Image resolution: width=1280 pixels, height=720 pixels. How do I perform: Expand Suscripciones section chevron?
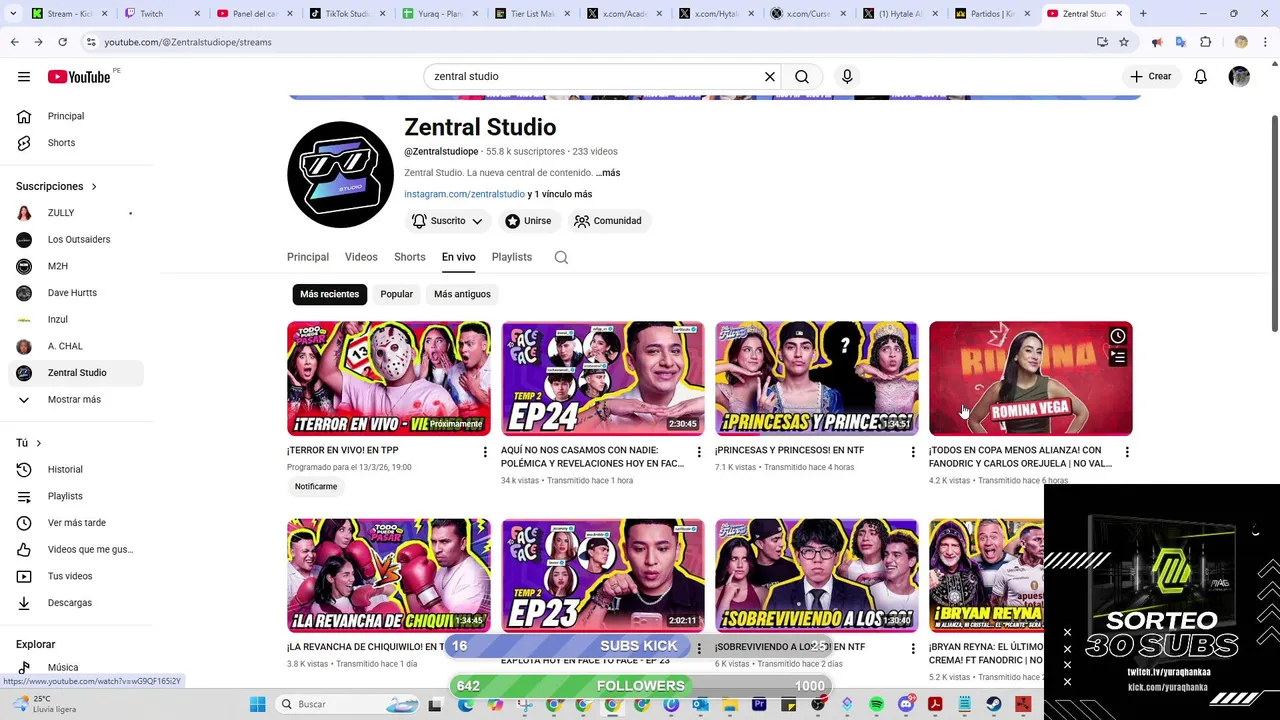[94, 186]
